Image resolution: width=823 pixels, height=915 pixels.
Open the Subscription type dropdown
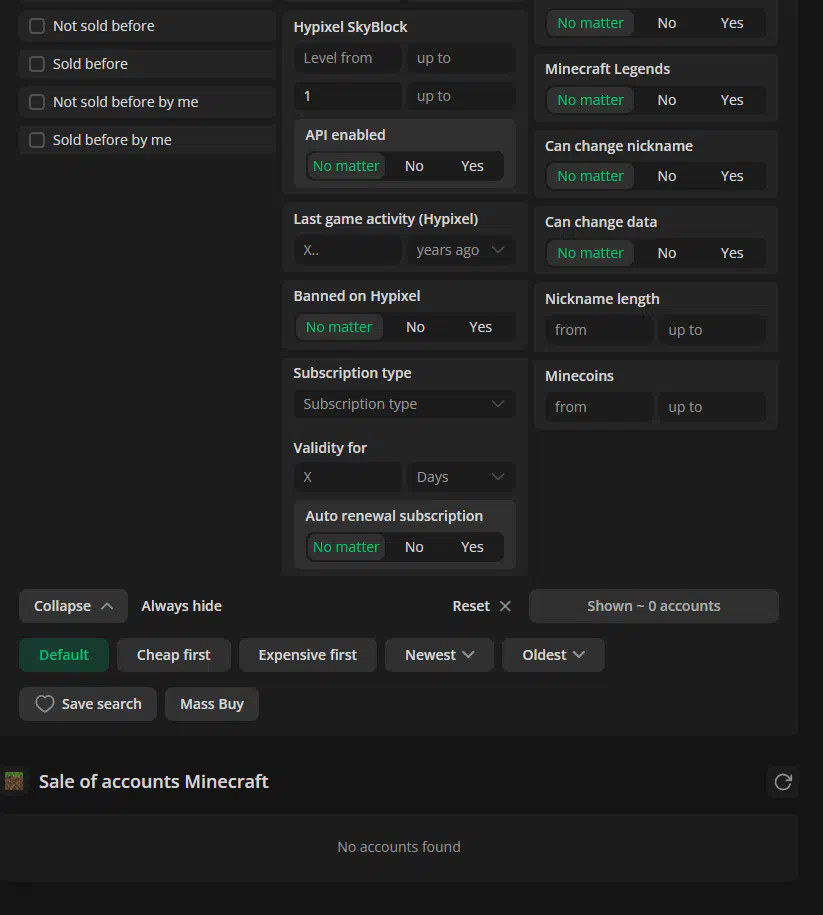pyautogui.click(x=404, y=404)
